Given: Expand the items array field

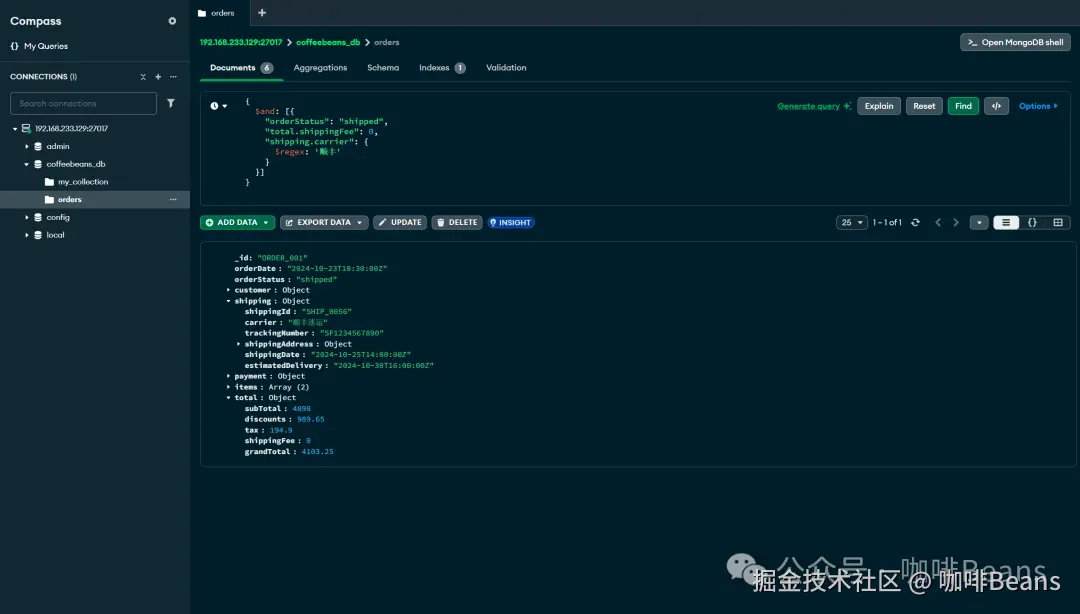Looking at the screenshot, I should (229, 387).
